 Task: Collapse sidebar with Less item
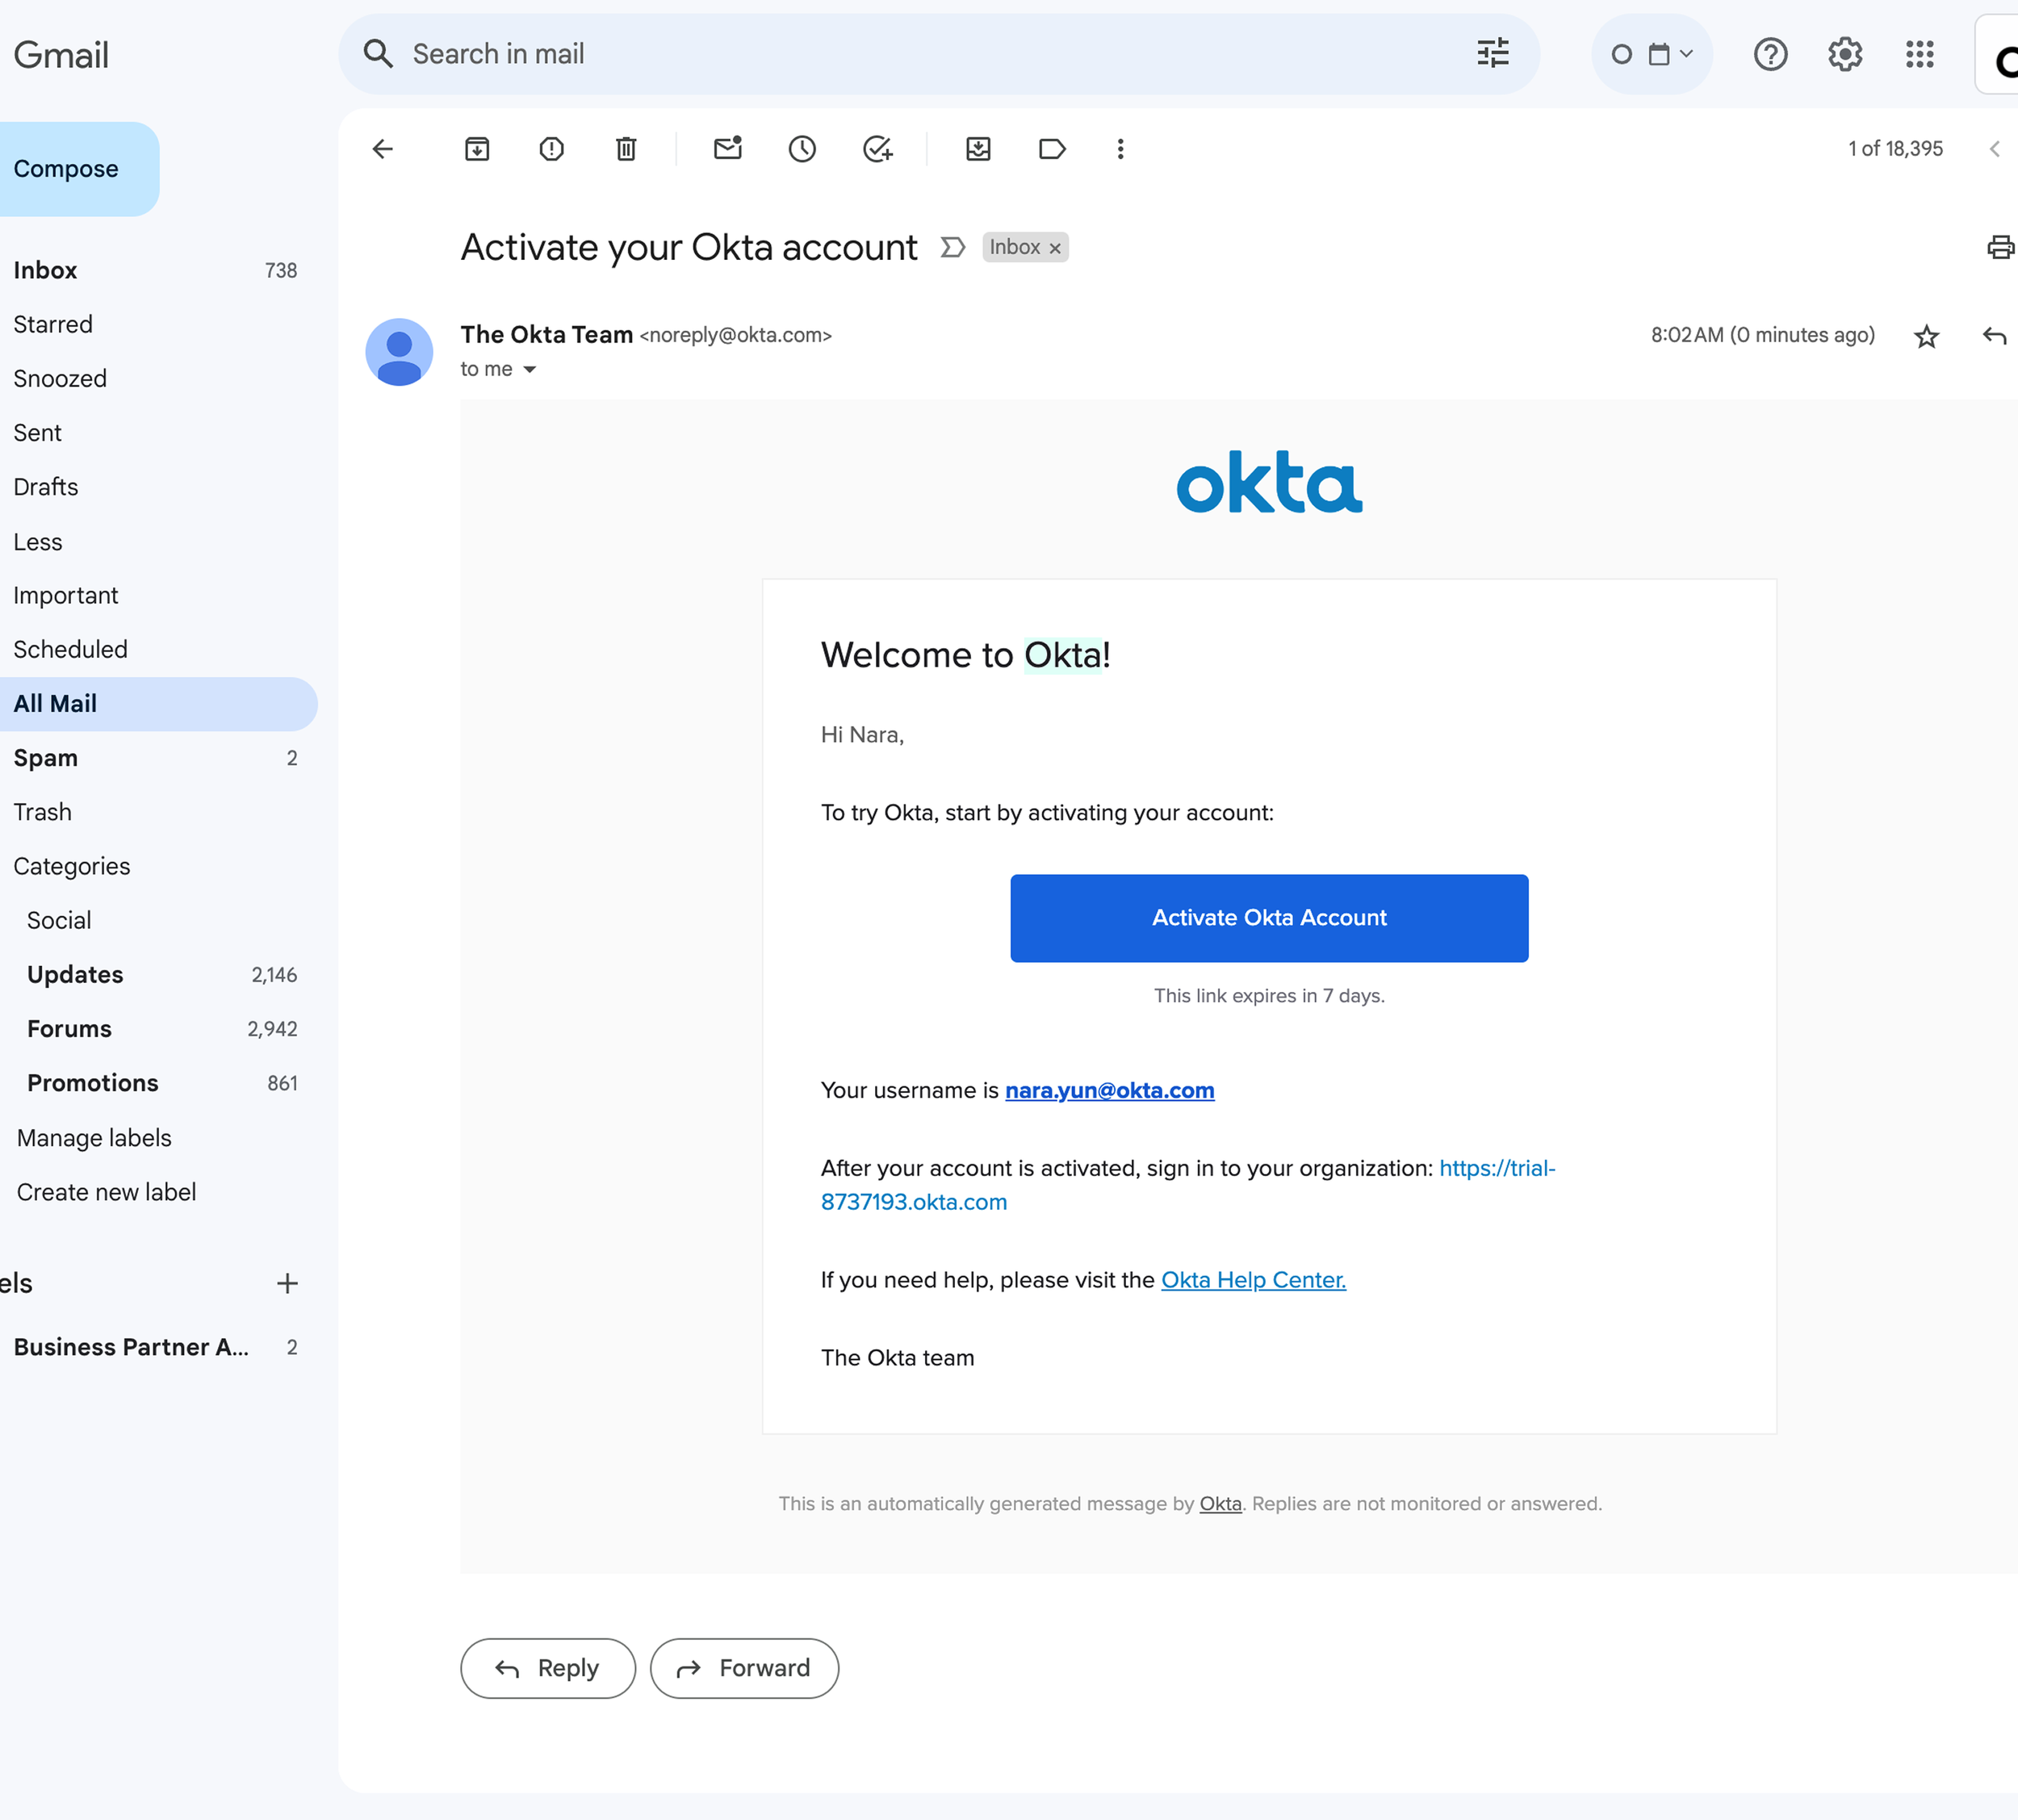tap(38, 541)
